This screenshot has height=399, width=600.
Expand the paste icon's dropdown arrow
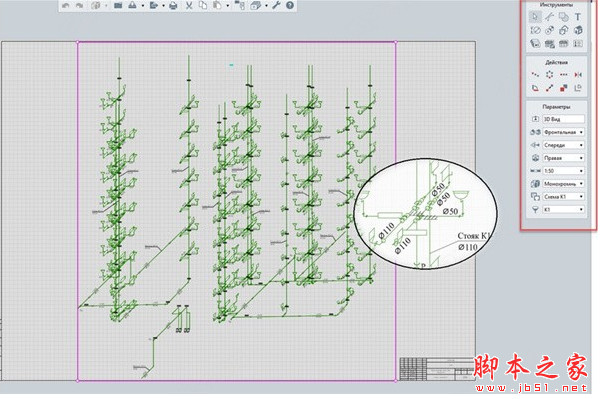tap(228, 6)
